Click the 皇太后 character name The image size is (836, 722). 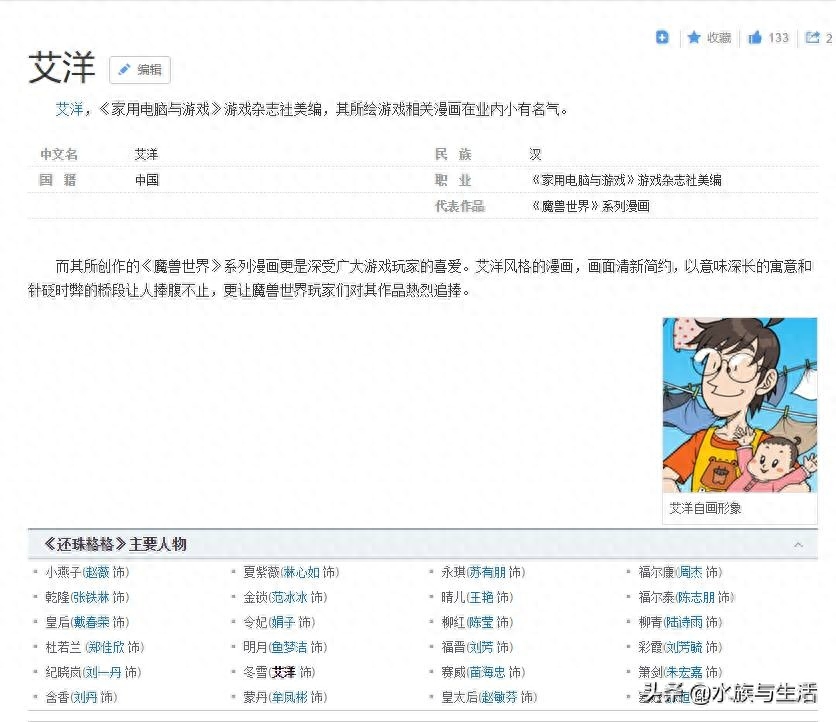pos(459,697)
